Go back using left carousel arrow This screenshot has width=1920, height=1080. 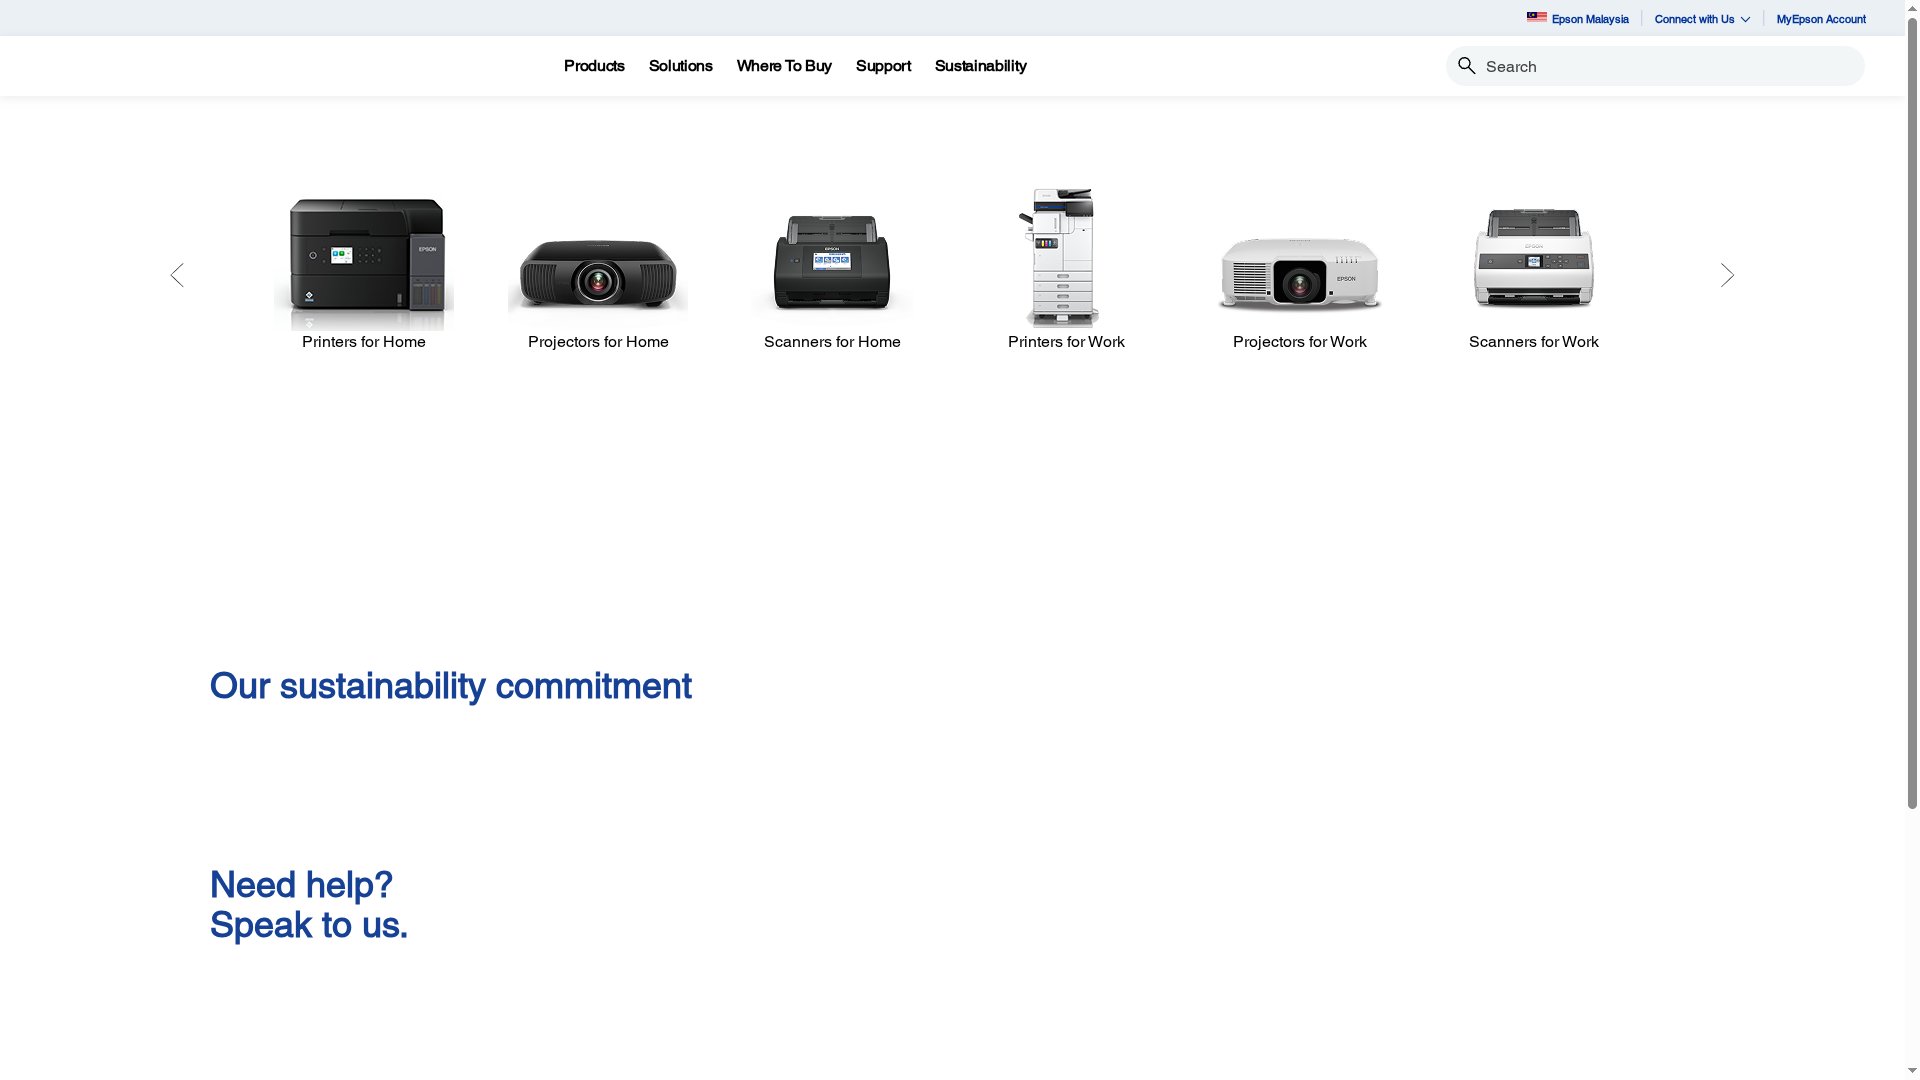(x=177, y=275)
